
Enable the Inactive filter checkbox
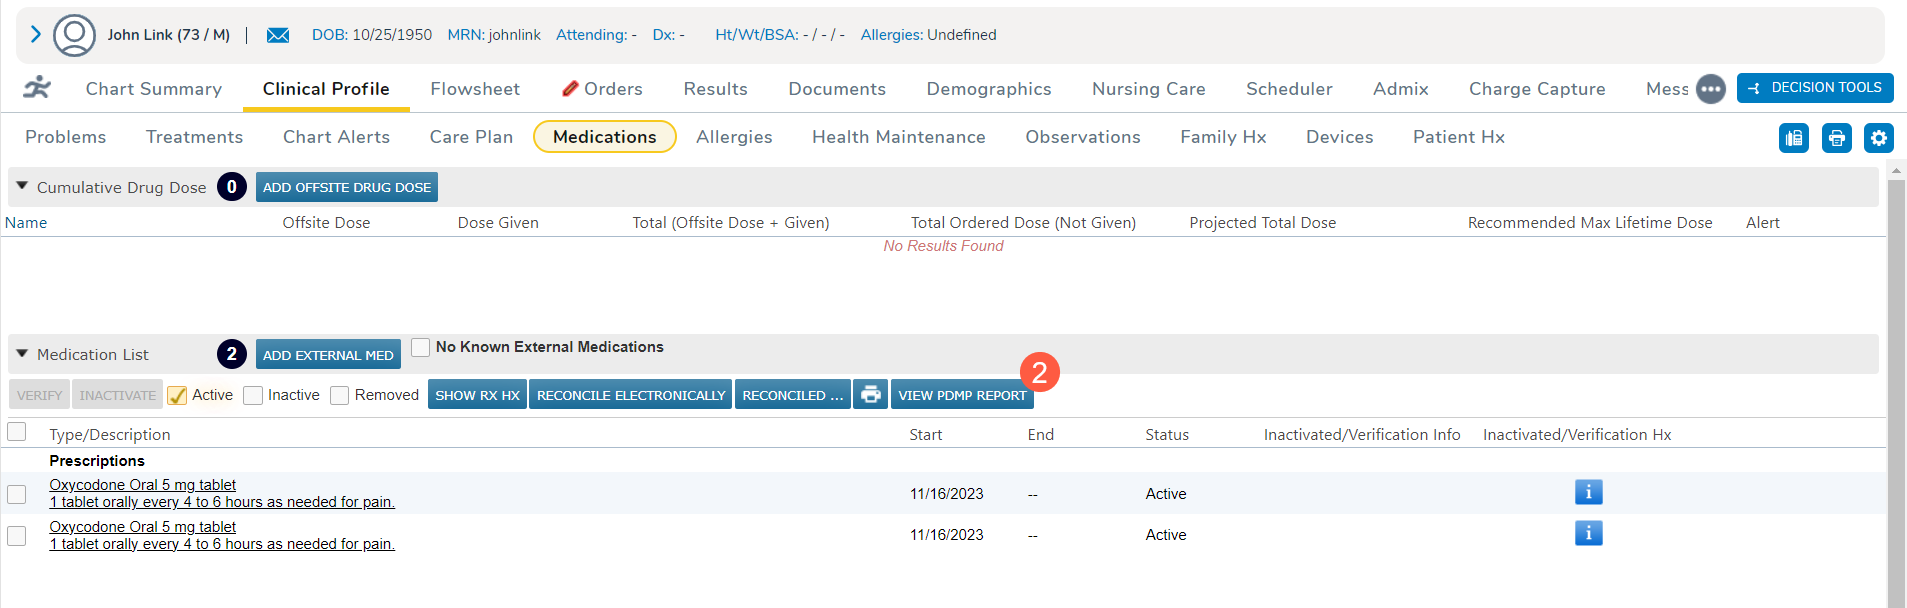coord(253,396)
